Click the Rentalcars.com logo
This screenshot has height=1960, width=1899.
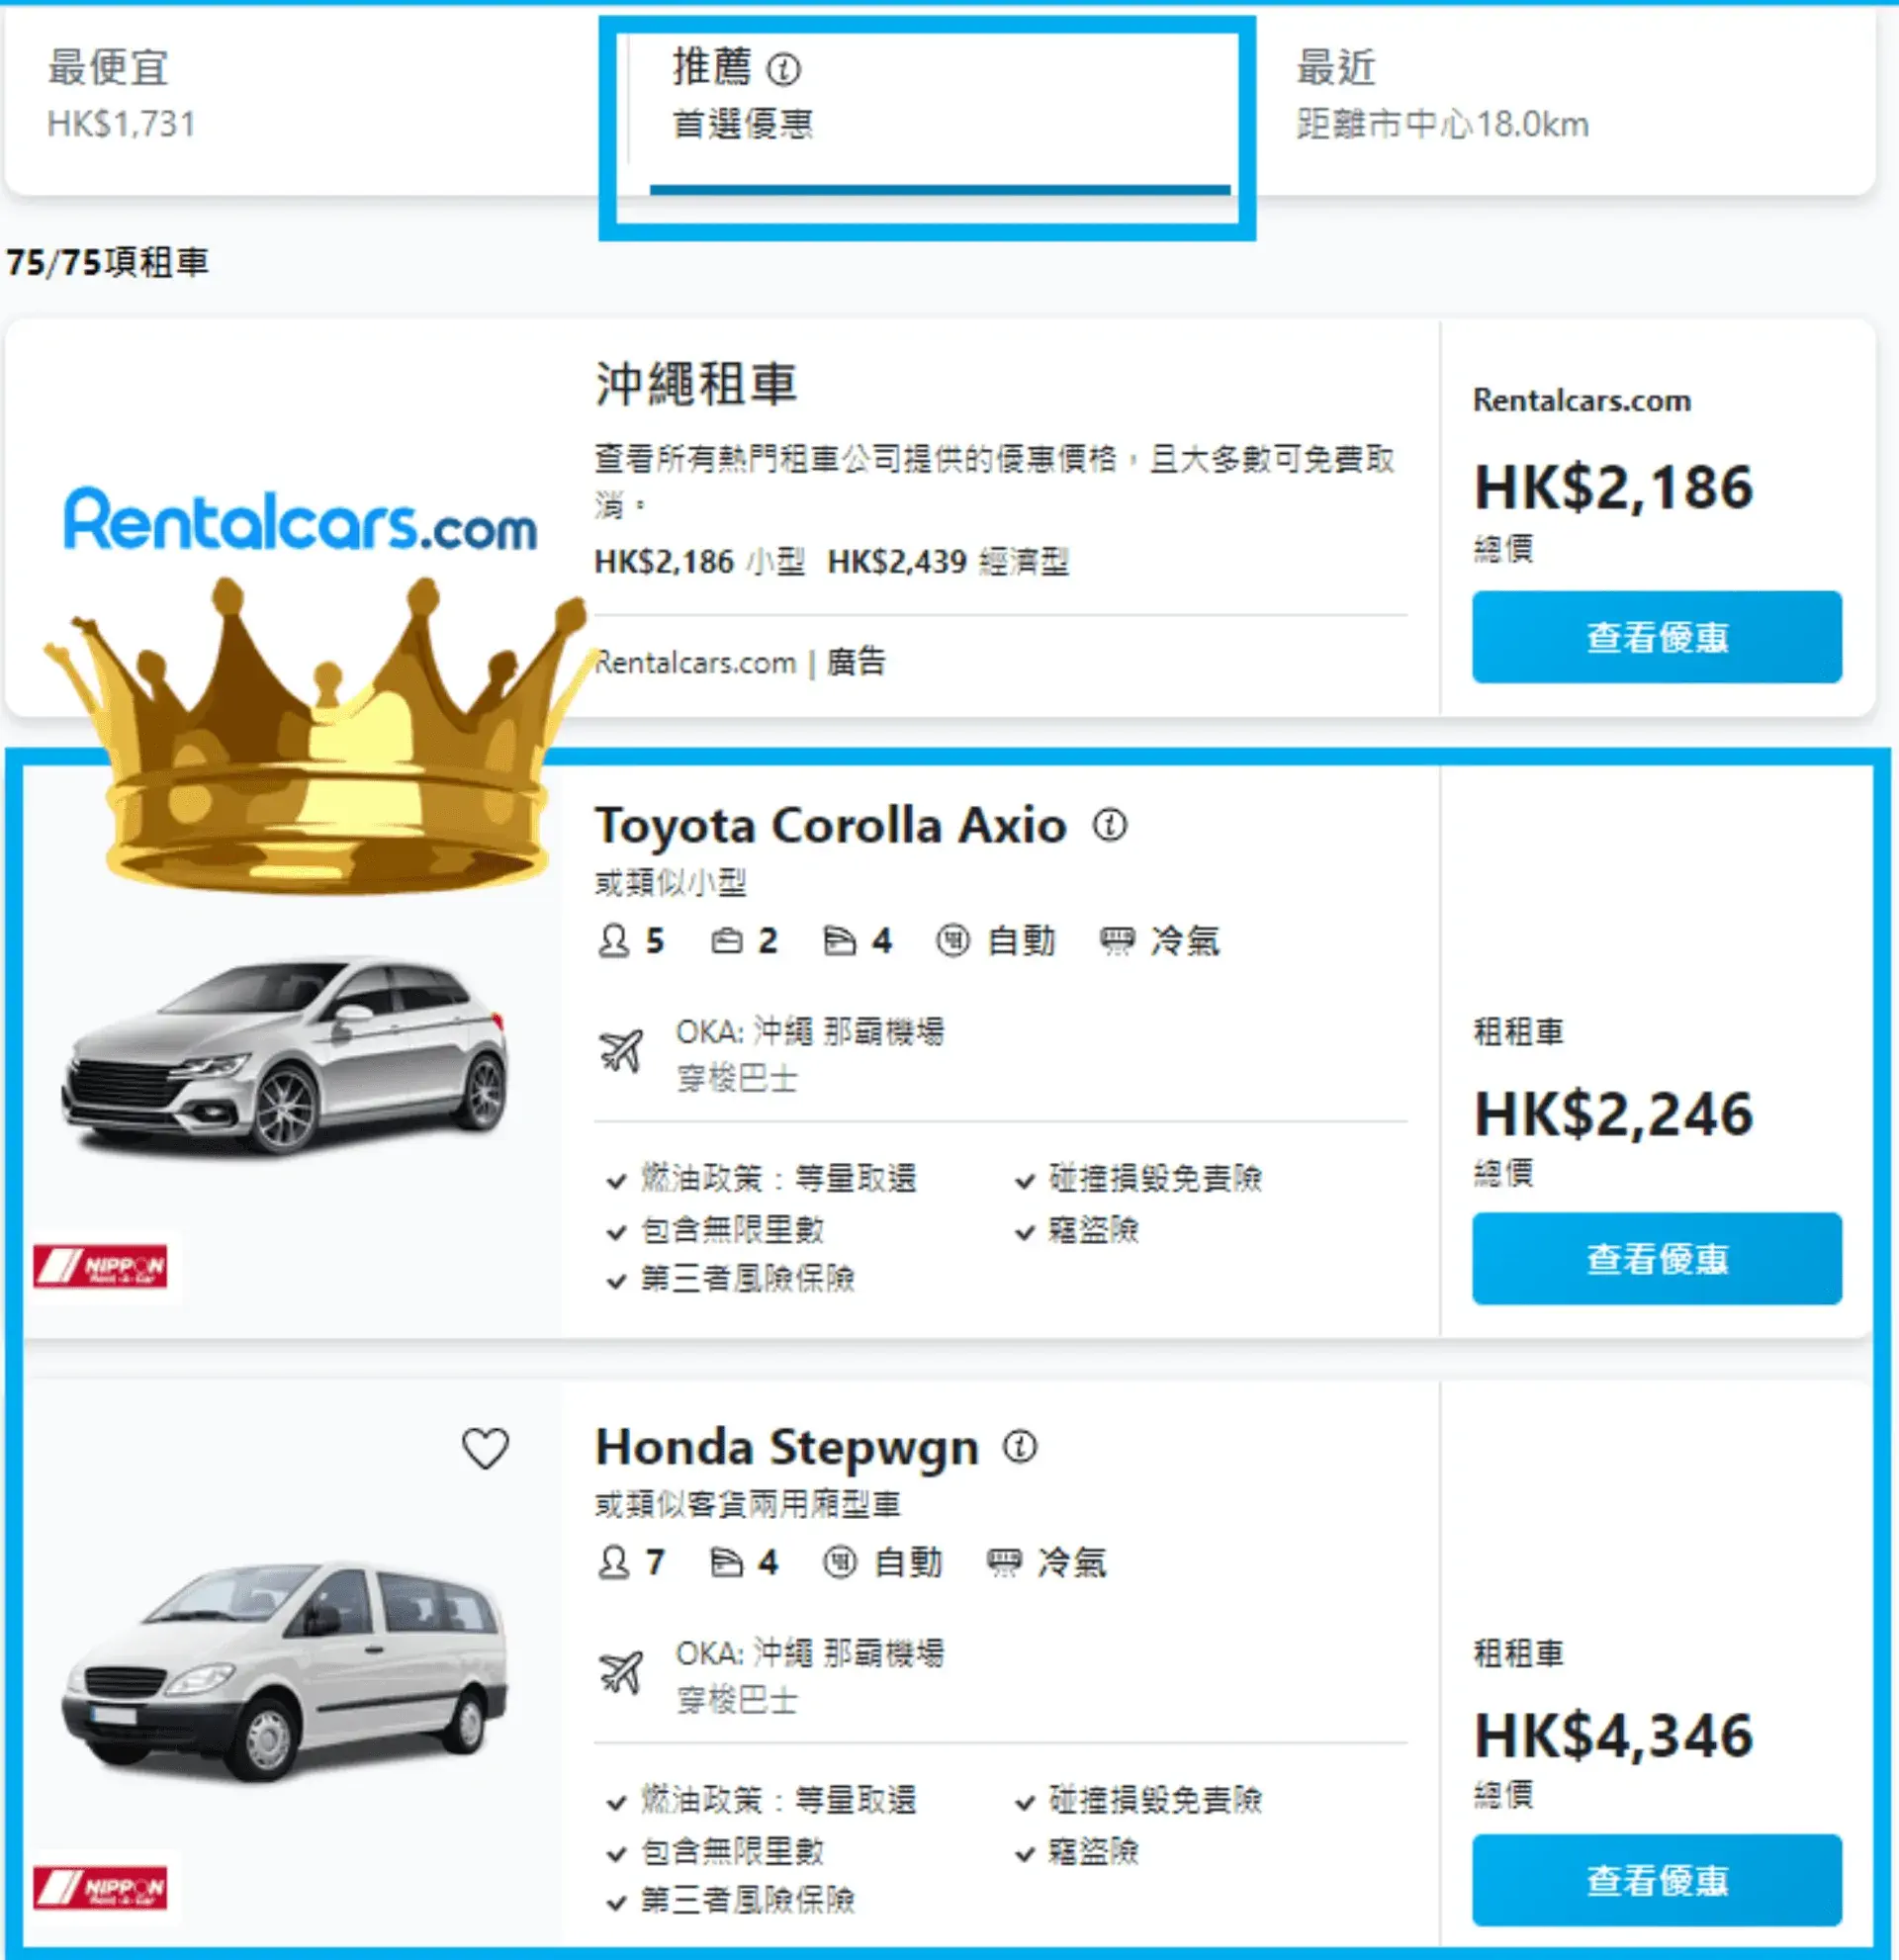tap(300, 520)
